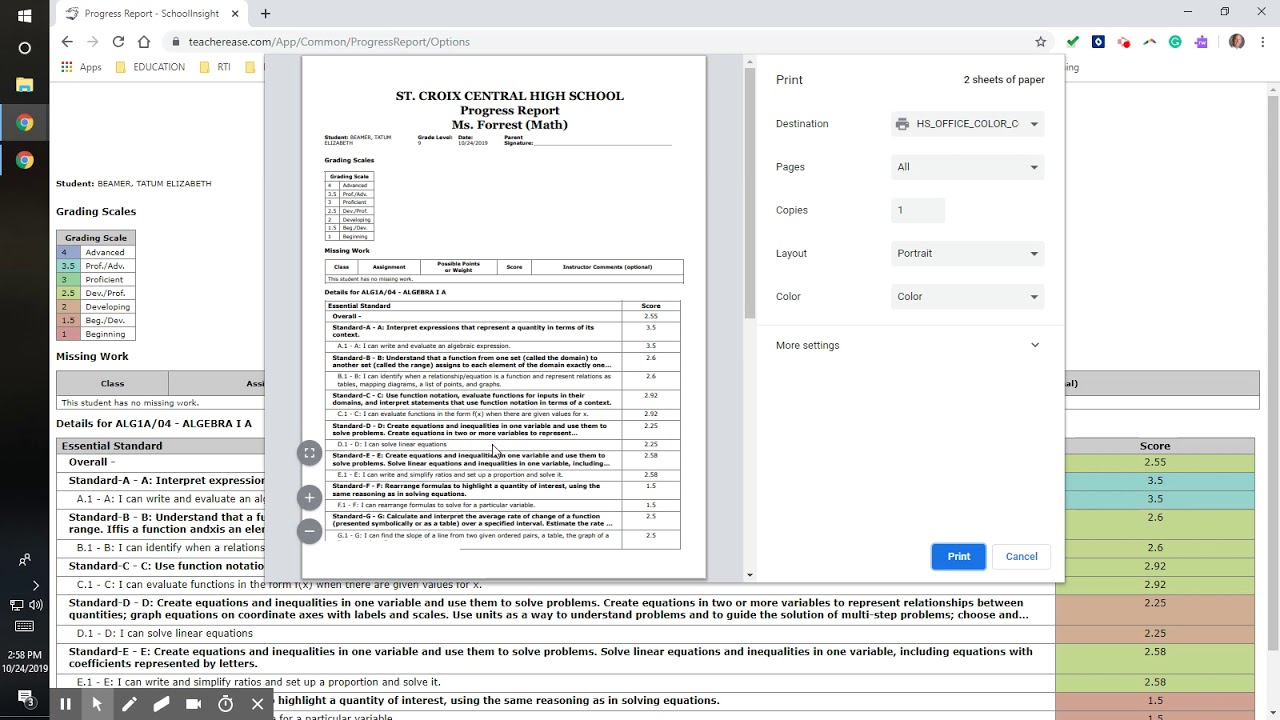Click the Overall score 2.55 cell
The width and height of the screenshot is (1280, 720).
coord(1155,463)
